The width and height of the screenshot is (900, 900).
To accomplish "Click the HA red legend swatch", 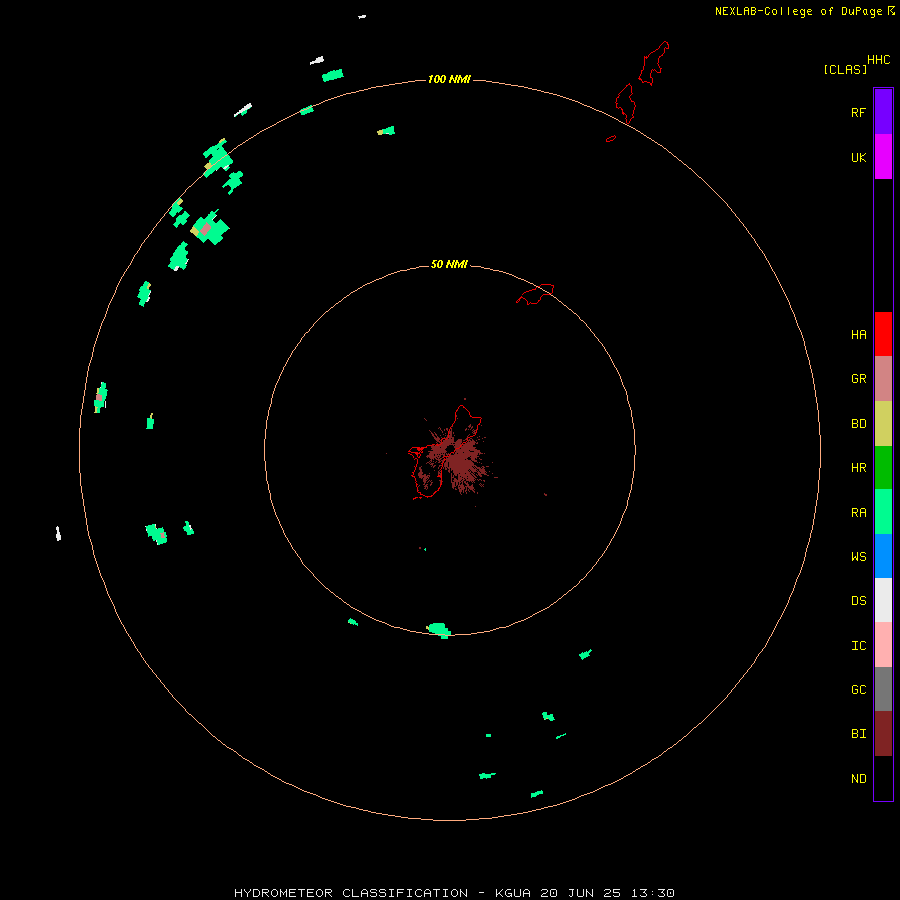I will 883,334.
